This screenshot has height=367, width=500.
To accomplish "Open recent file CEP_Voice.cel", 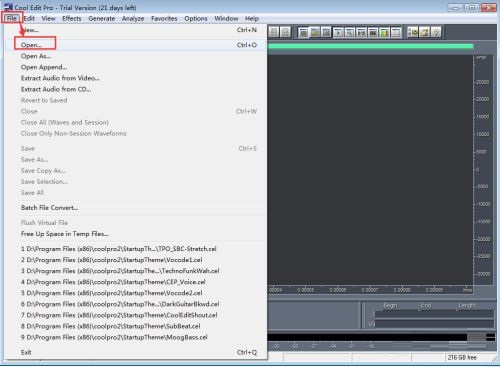I will coord(136,282).
